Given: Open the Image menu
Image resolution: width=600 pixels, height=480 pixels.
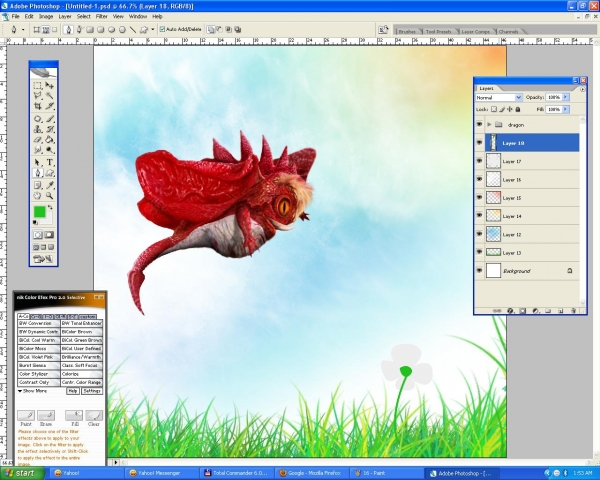Looking at the screenshot, I should pos(46,16).
